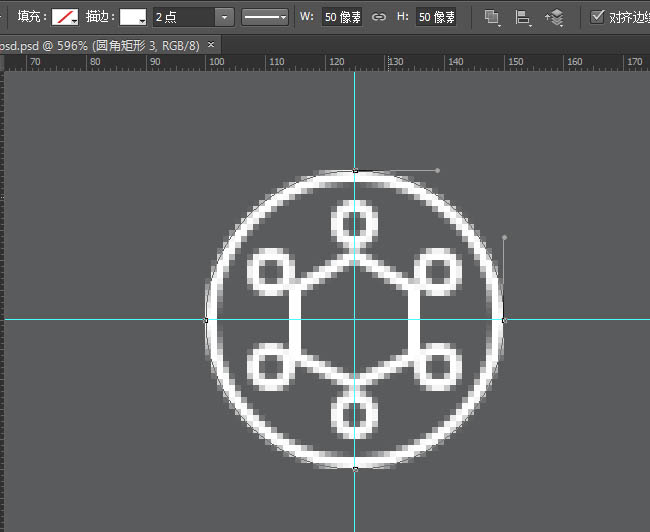Click the H height input field
The image size is (650, 532).
(x=436, y=17)
